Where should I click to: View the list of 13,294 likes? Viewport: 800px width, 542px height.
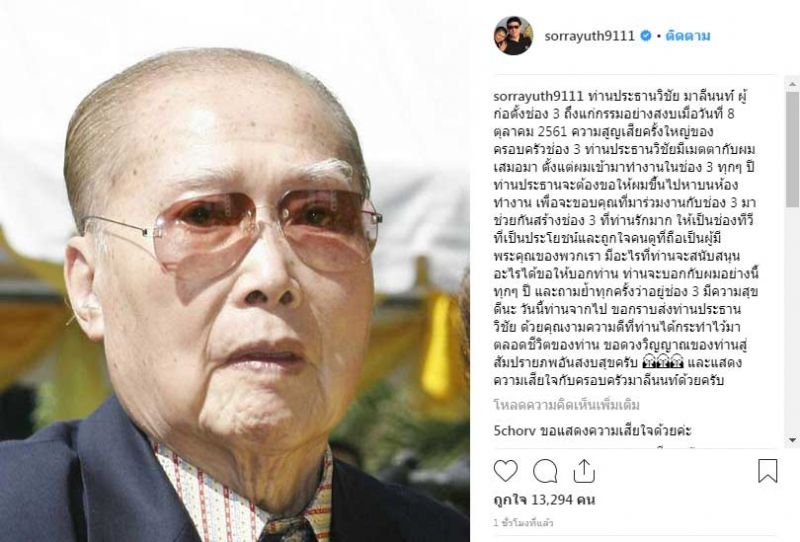[544, 500]
